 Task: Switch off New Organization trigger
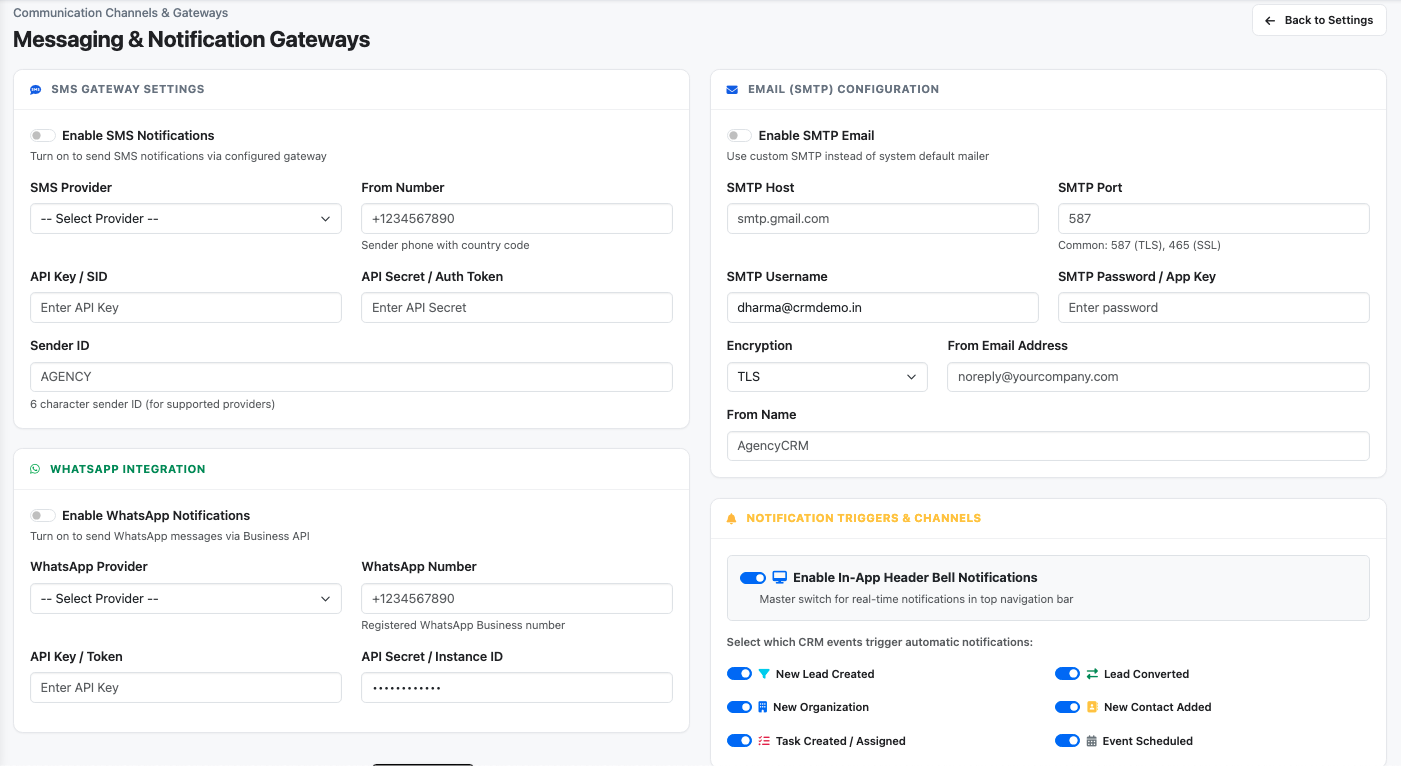tap(739, 707)
